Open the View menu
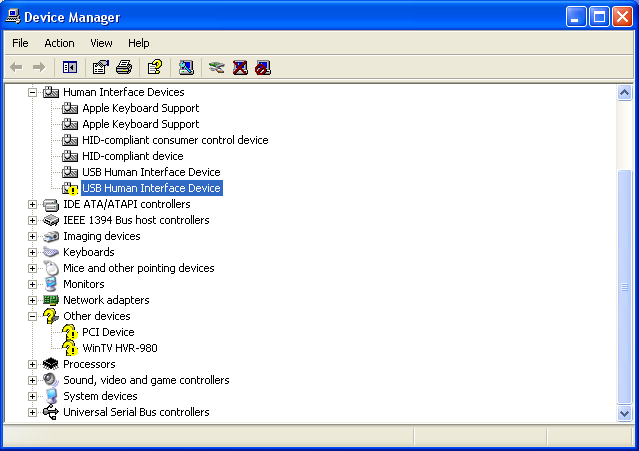The image size is (639, 451). click(101, 43)
